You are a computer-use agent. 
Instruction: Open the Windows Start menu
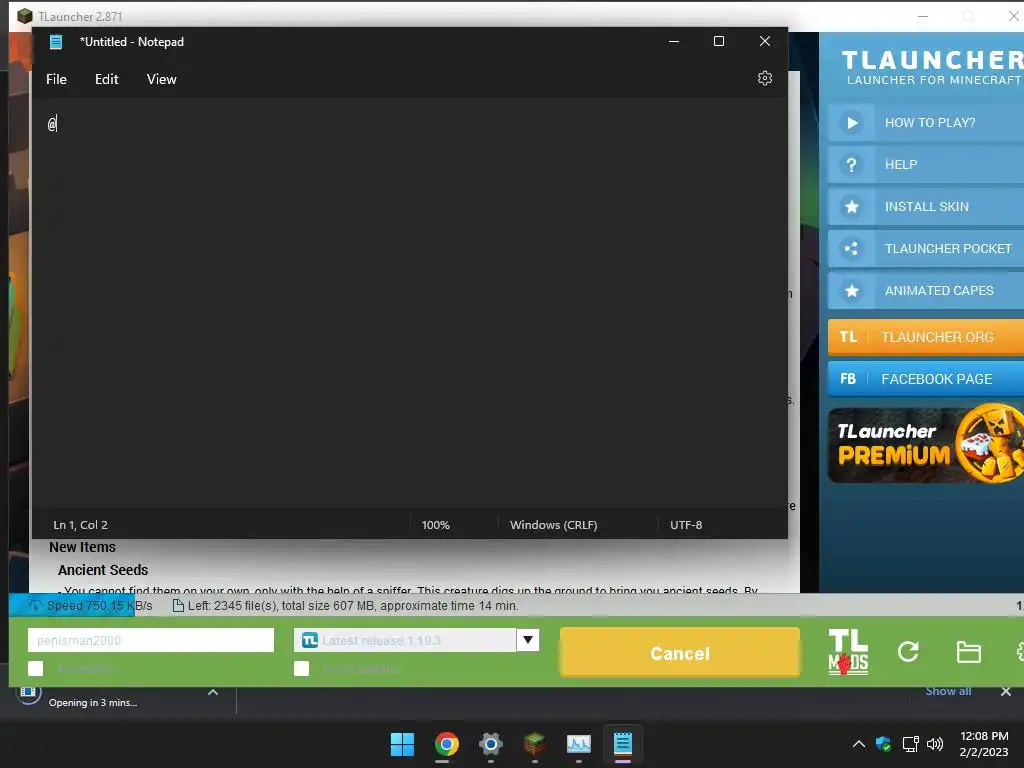[402, 744]
